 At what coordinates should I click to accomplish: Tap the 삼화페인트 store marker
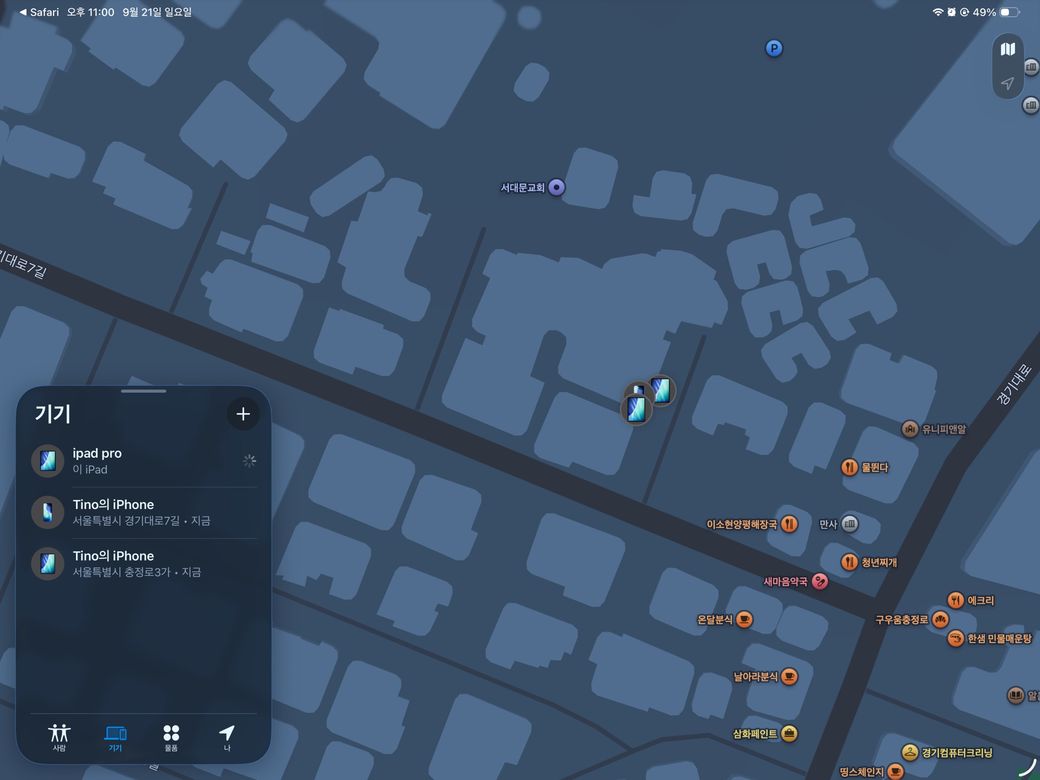click(x=789, y=734)
